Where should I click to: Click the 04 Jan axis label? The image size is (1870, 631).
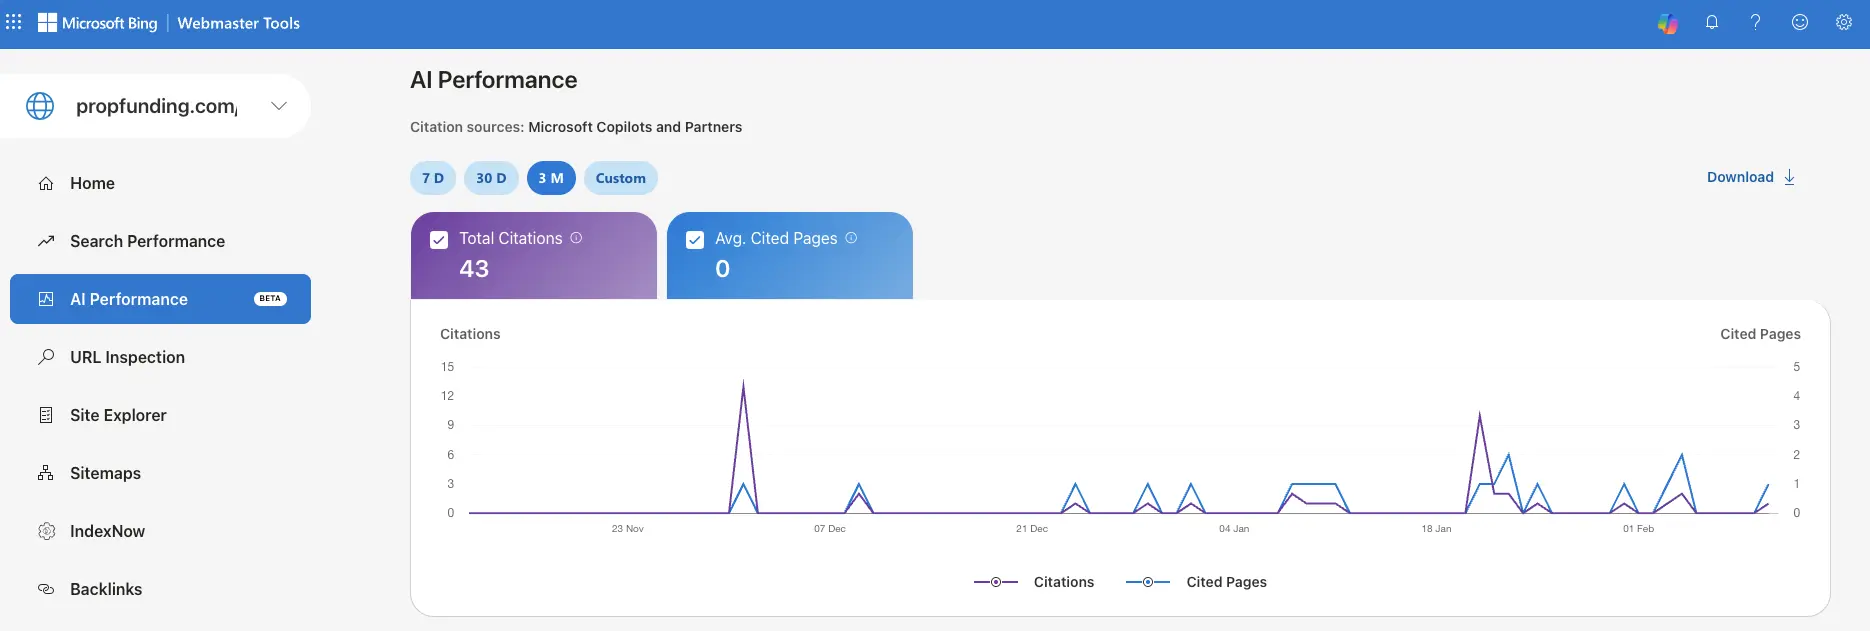point(1234,529)
